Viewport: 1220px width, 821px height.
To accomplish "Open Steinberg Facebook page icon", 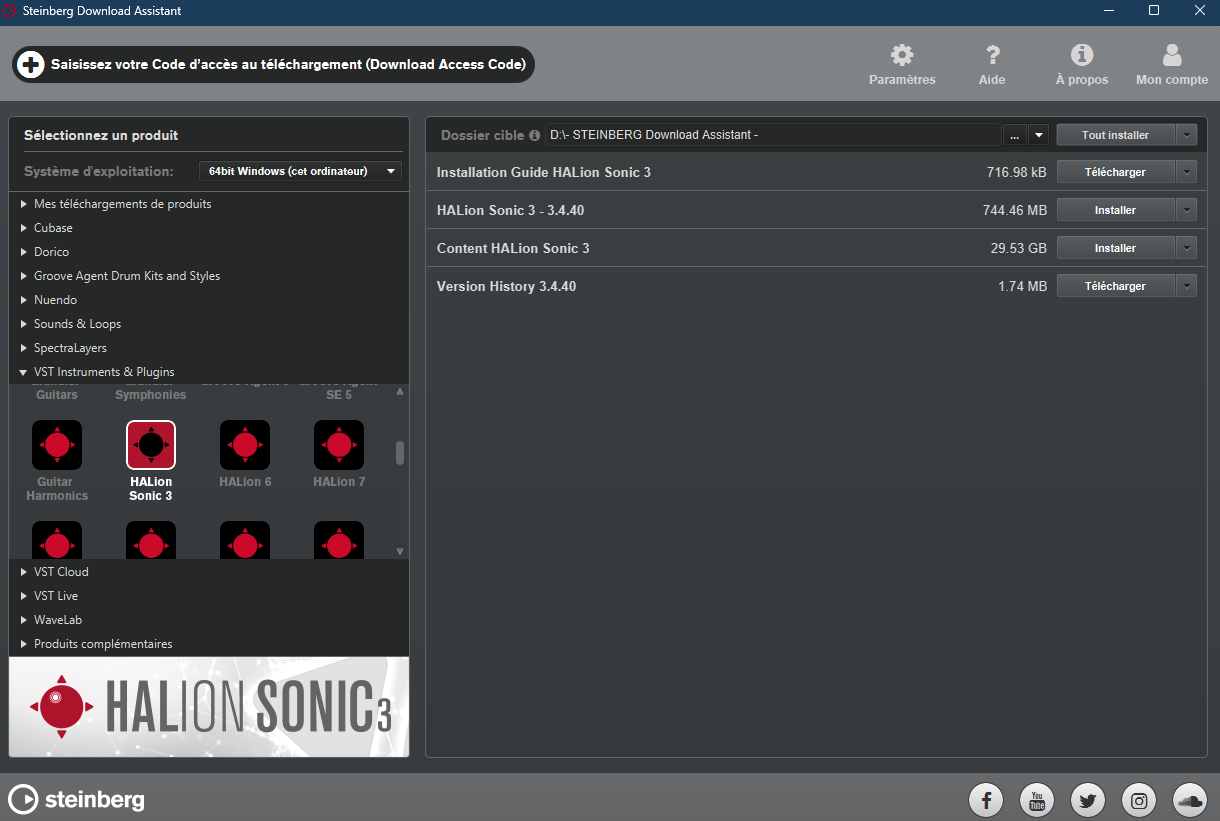I will coord(986,800).
